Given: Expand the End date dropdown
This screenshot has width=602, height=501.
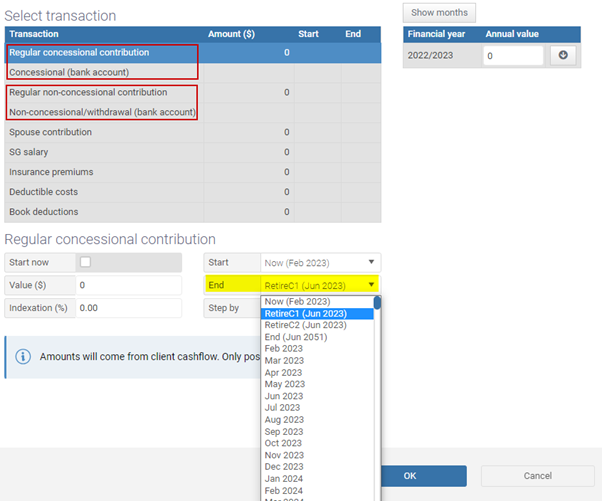Looking at the screenshot, I should (320, 285).
